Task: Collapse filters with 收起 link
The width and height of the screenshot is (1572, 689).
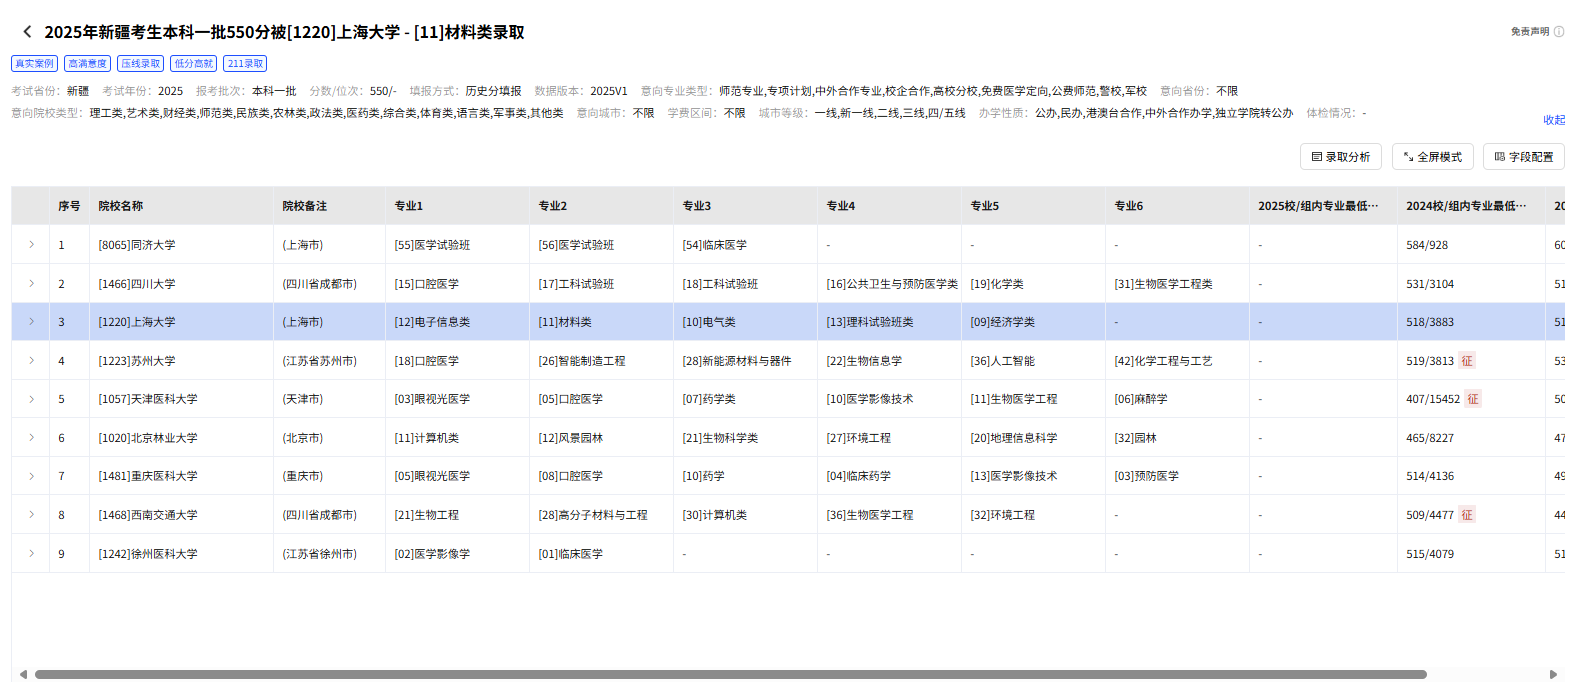Action: click(x=1554, y=120)
